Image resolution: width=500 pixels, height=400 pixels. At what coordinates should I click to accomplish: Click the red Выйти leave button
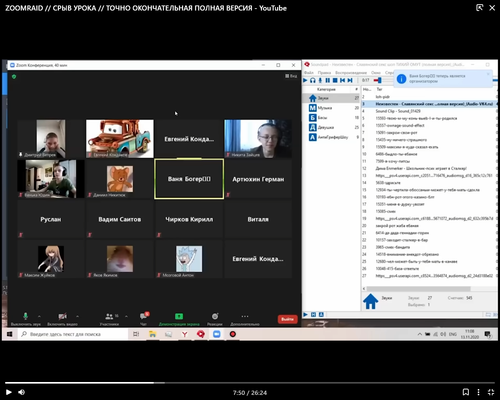[x=287, y=319]
